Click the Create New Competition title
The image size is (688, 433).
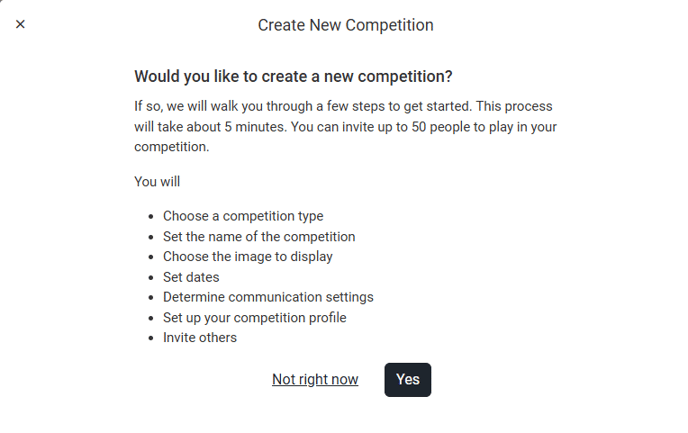[345, 25]
